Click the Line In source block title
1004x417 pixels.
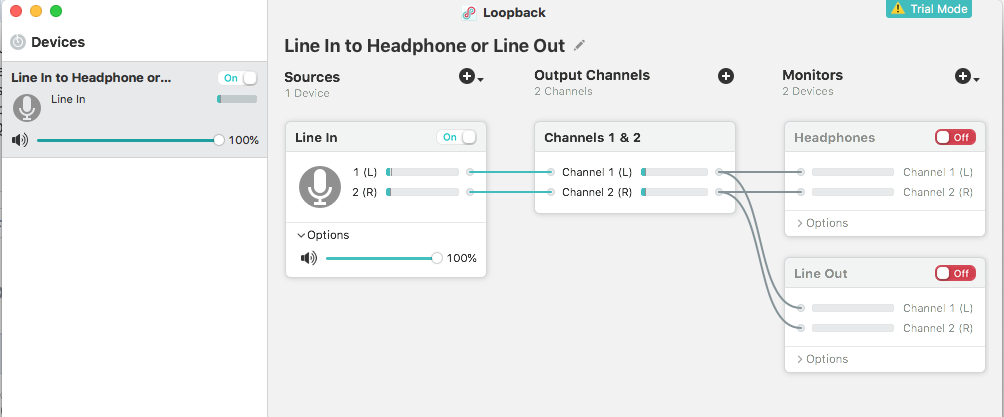[x=316, y=138]
